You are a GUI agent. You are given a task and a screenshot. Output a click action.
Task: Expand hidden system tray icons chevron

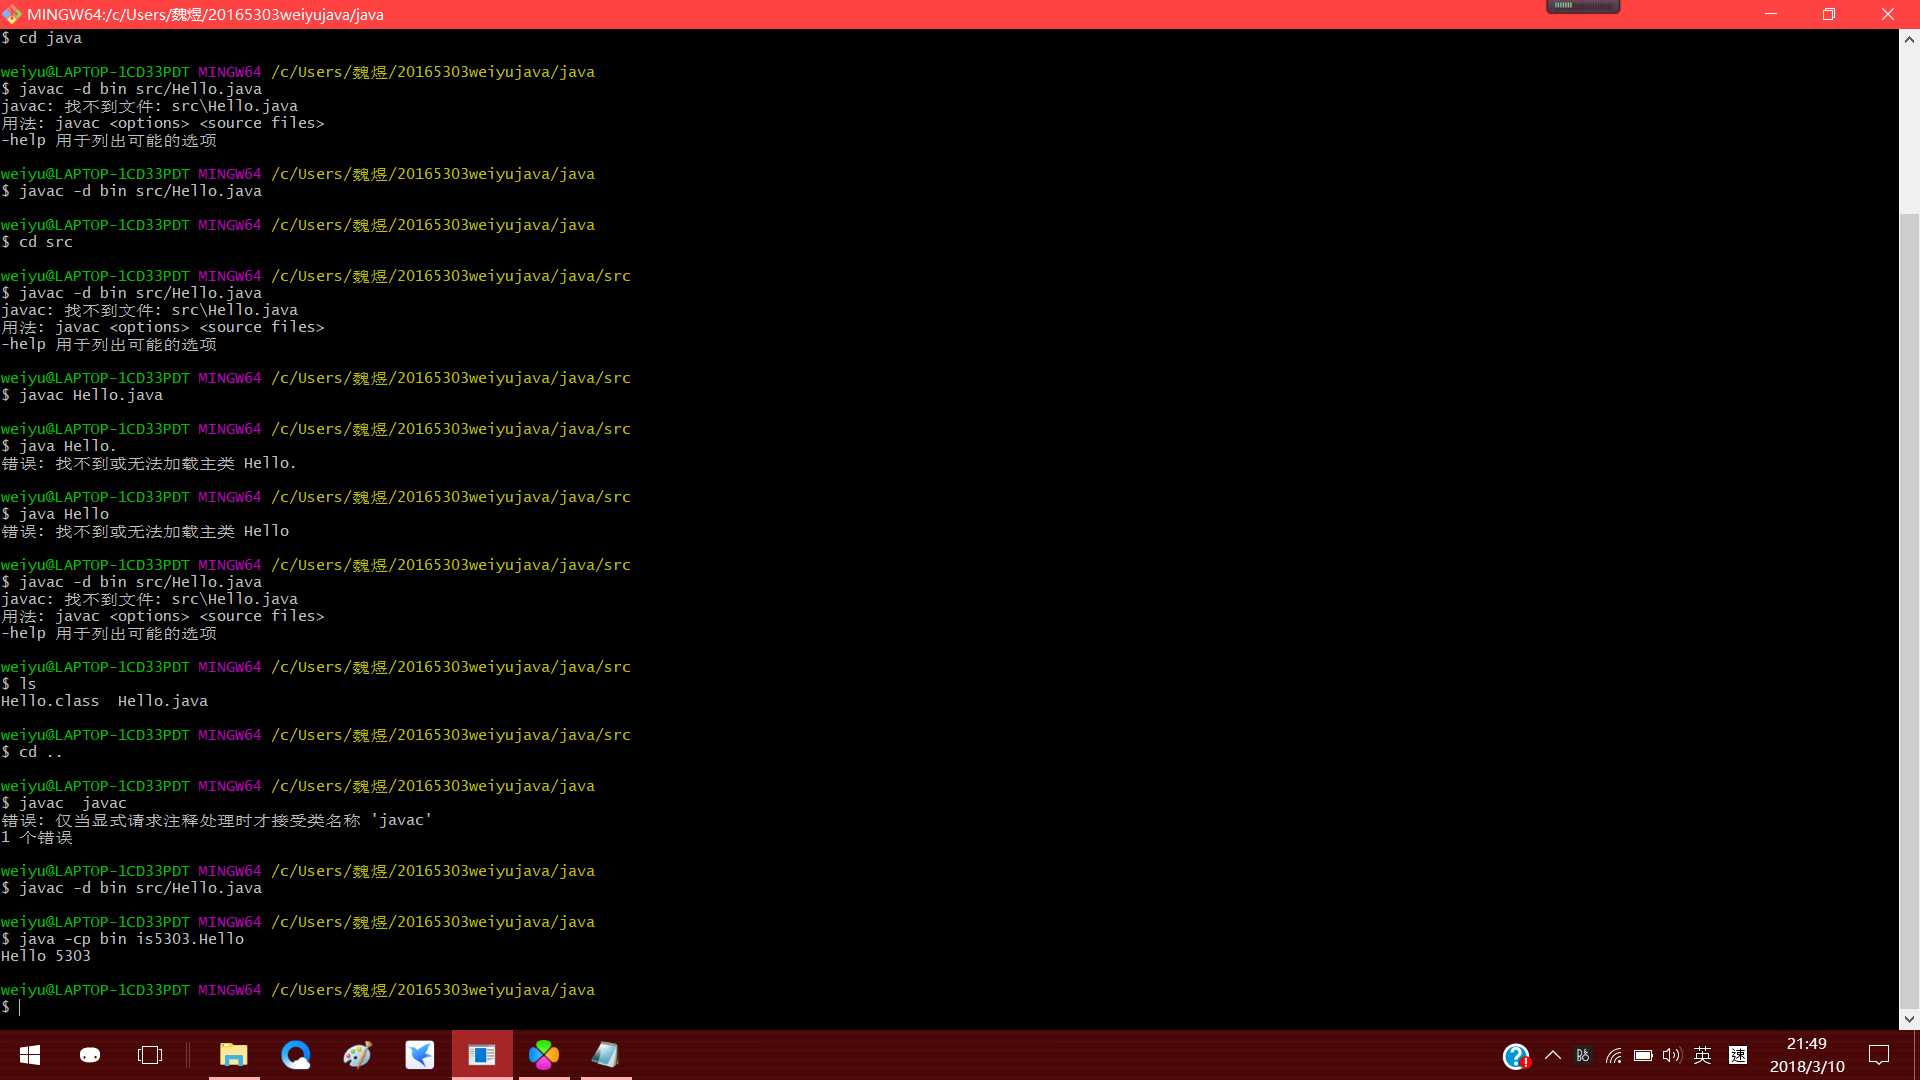[x=1553, y=1055]
